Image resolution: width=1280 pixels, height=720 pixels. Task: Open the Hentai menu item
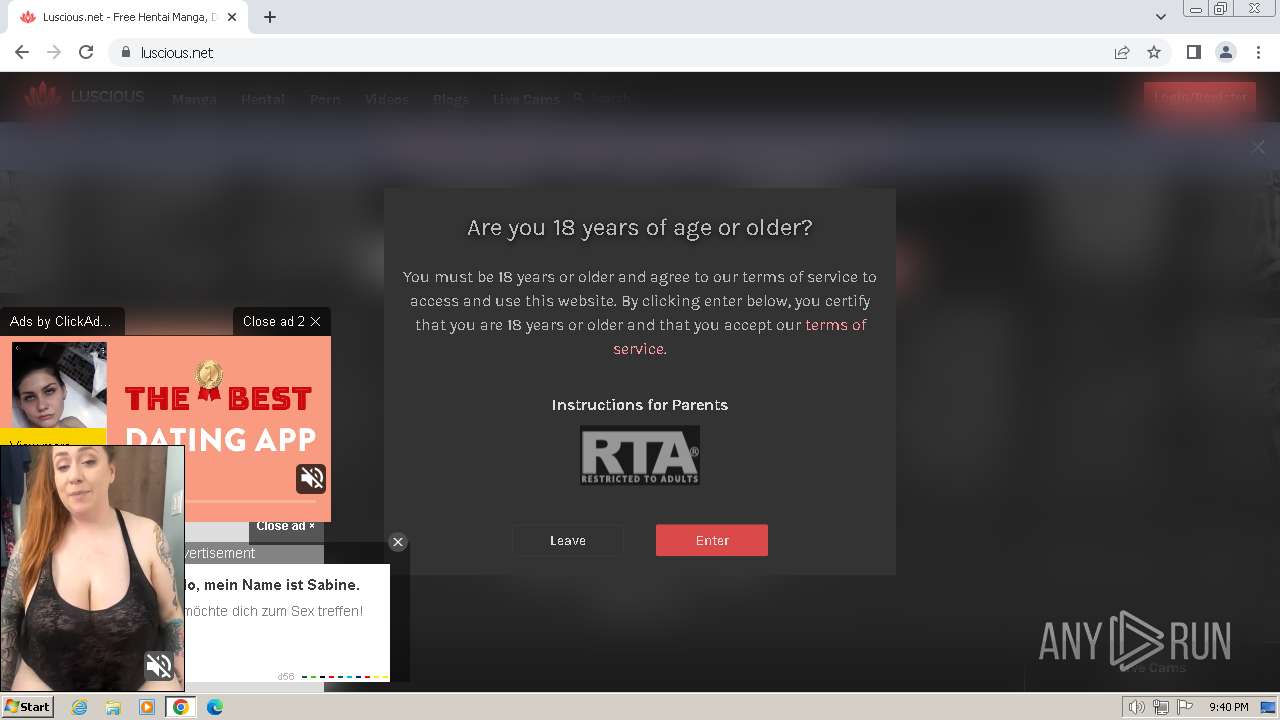[x=263, y=99]
